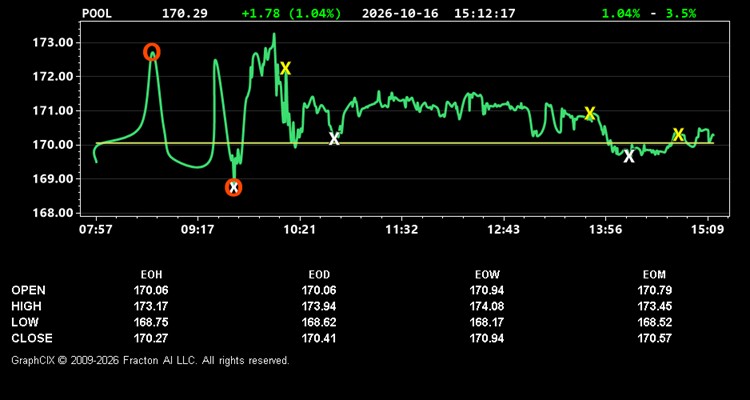This screenshot has height=400, width=750.
Task: Select the EOW high value 174.08
Action: [x=487, y=306]
